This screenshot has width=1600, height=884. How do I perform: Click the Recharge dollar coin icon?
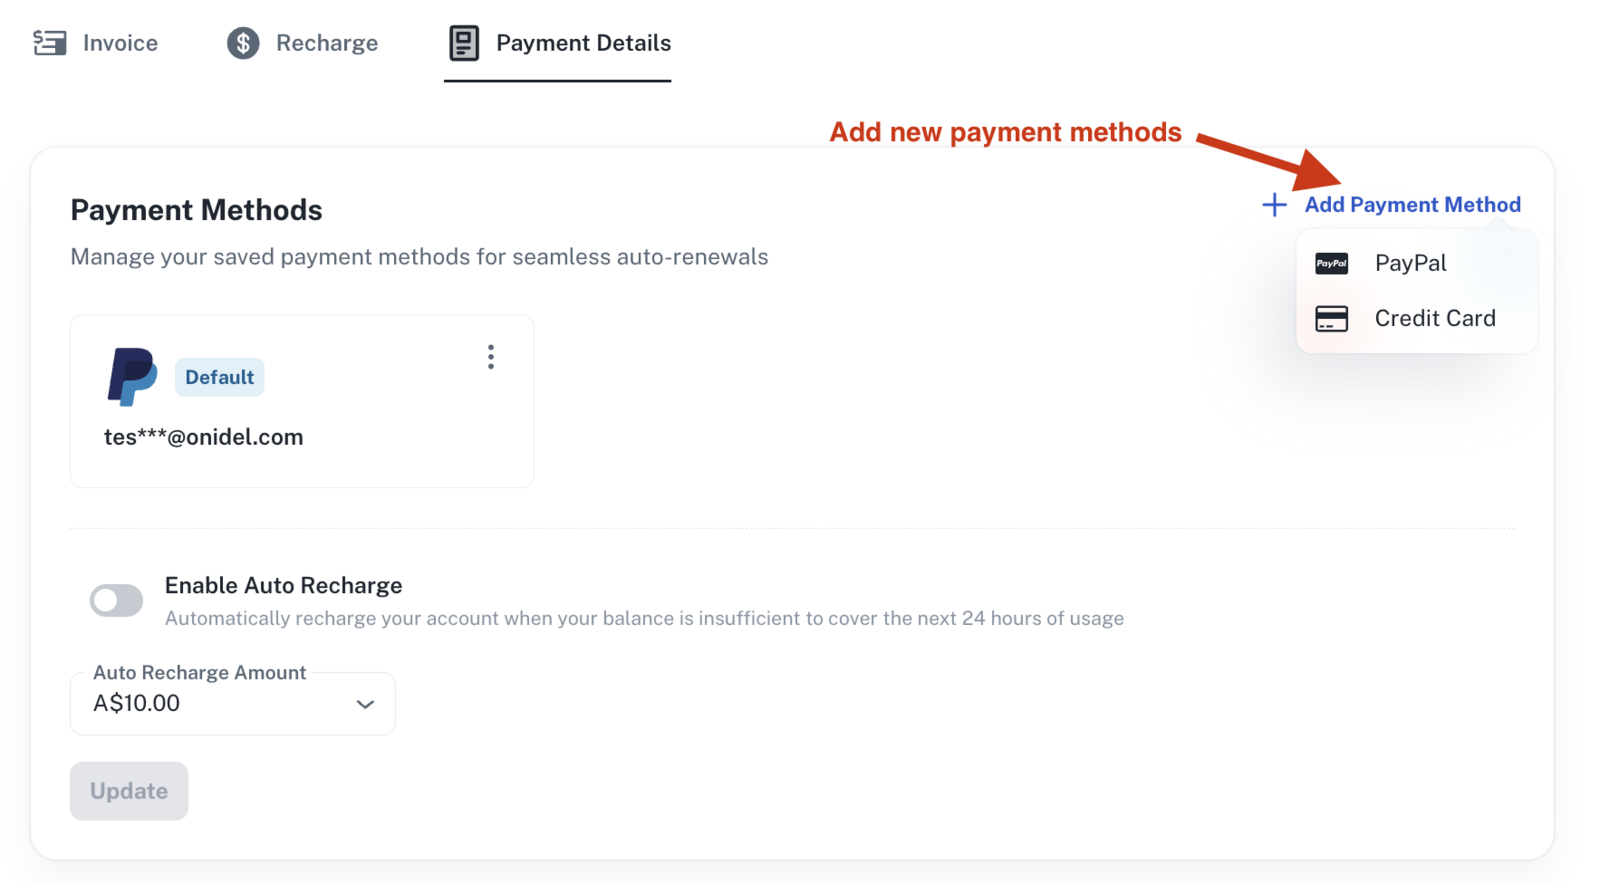(243, 43)
